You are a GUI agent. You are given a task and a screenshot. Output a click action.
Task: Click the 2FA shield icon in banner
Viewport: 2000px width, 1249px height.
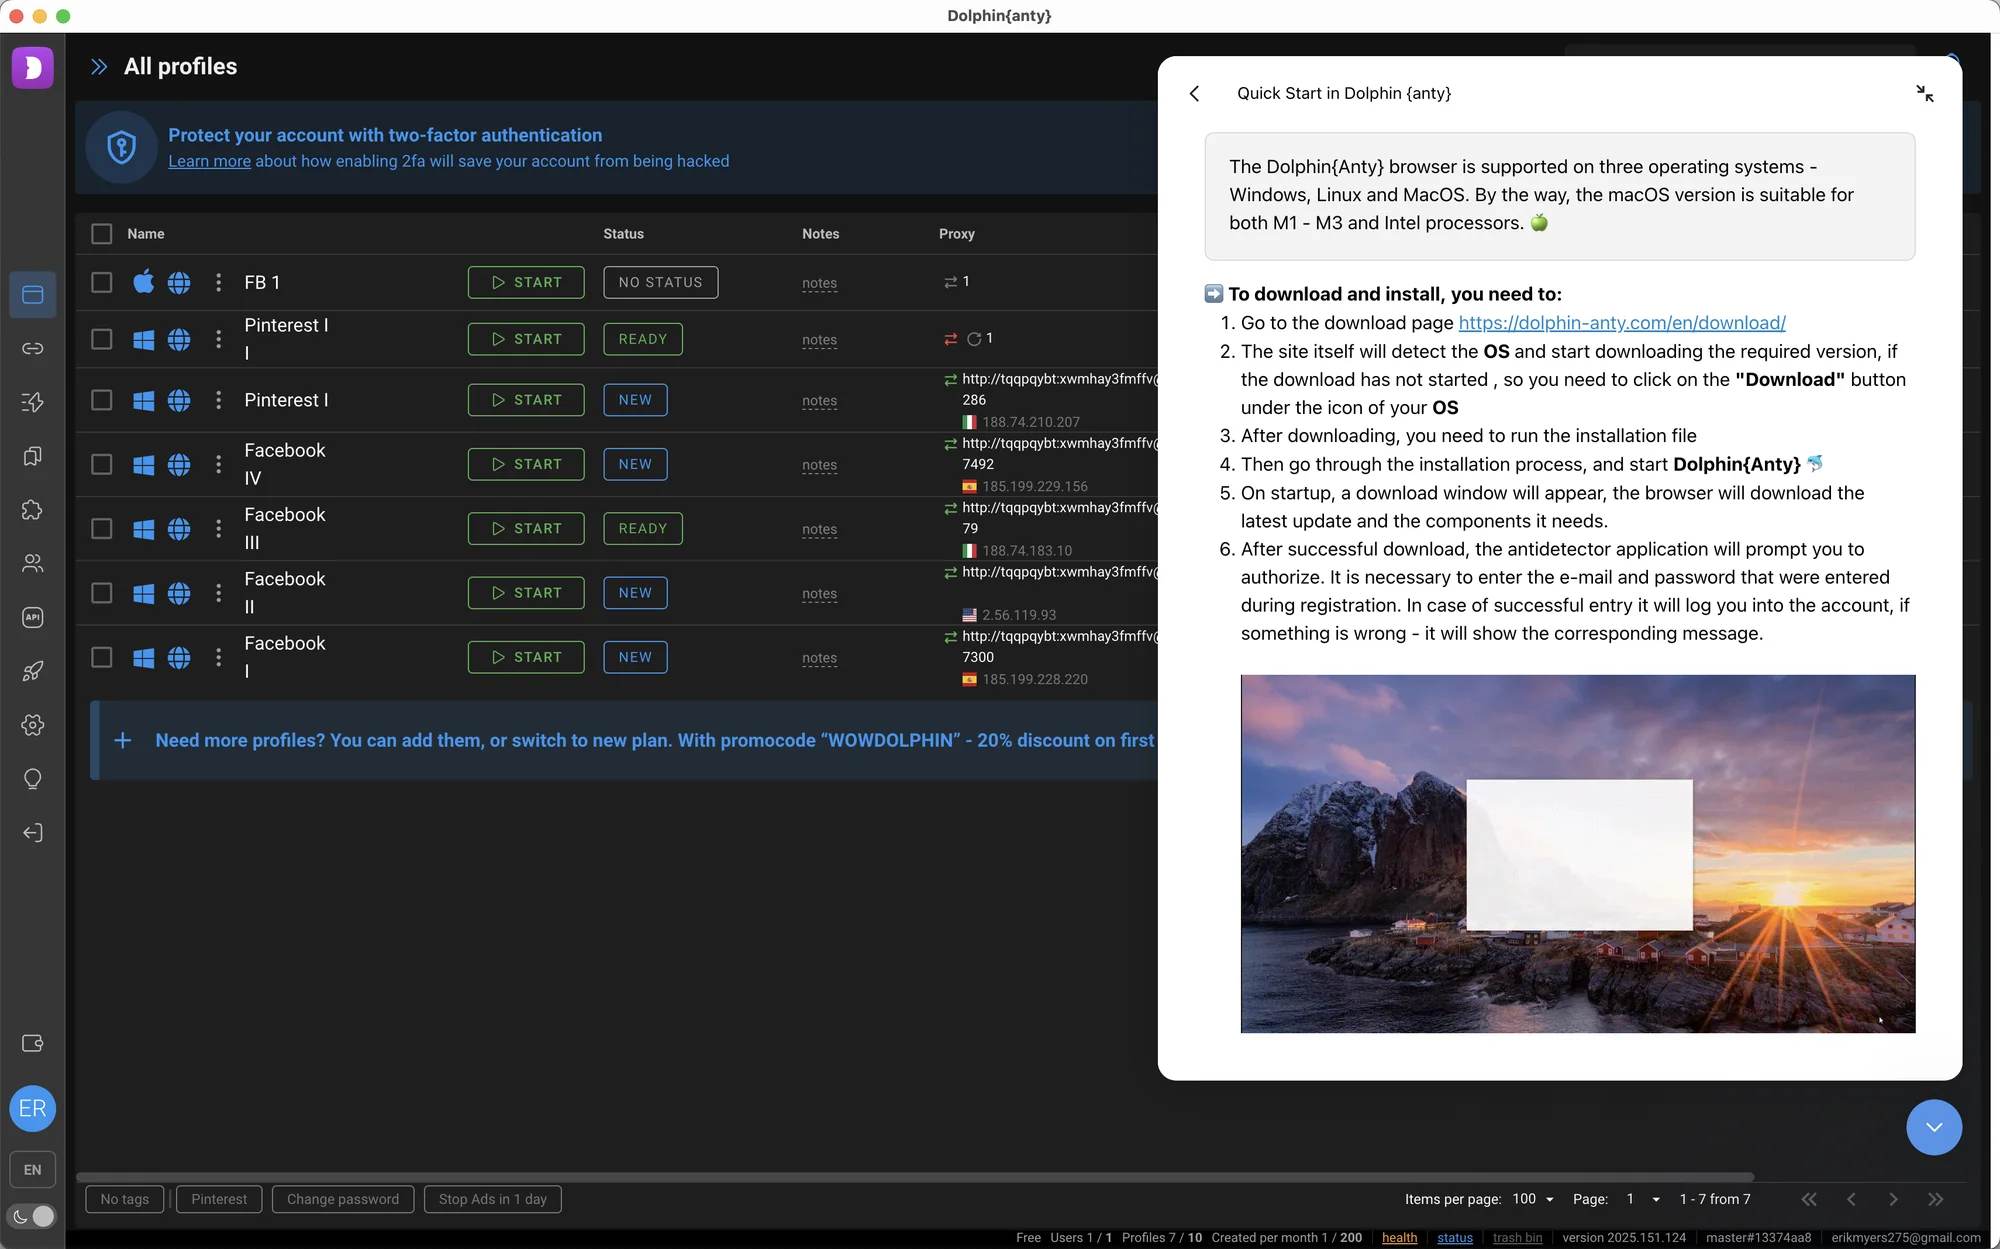coord(121,148)
